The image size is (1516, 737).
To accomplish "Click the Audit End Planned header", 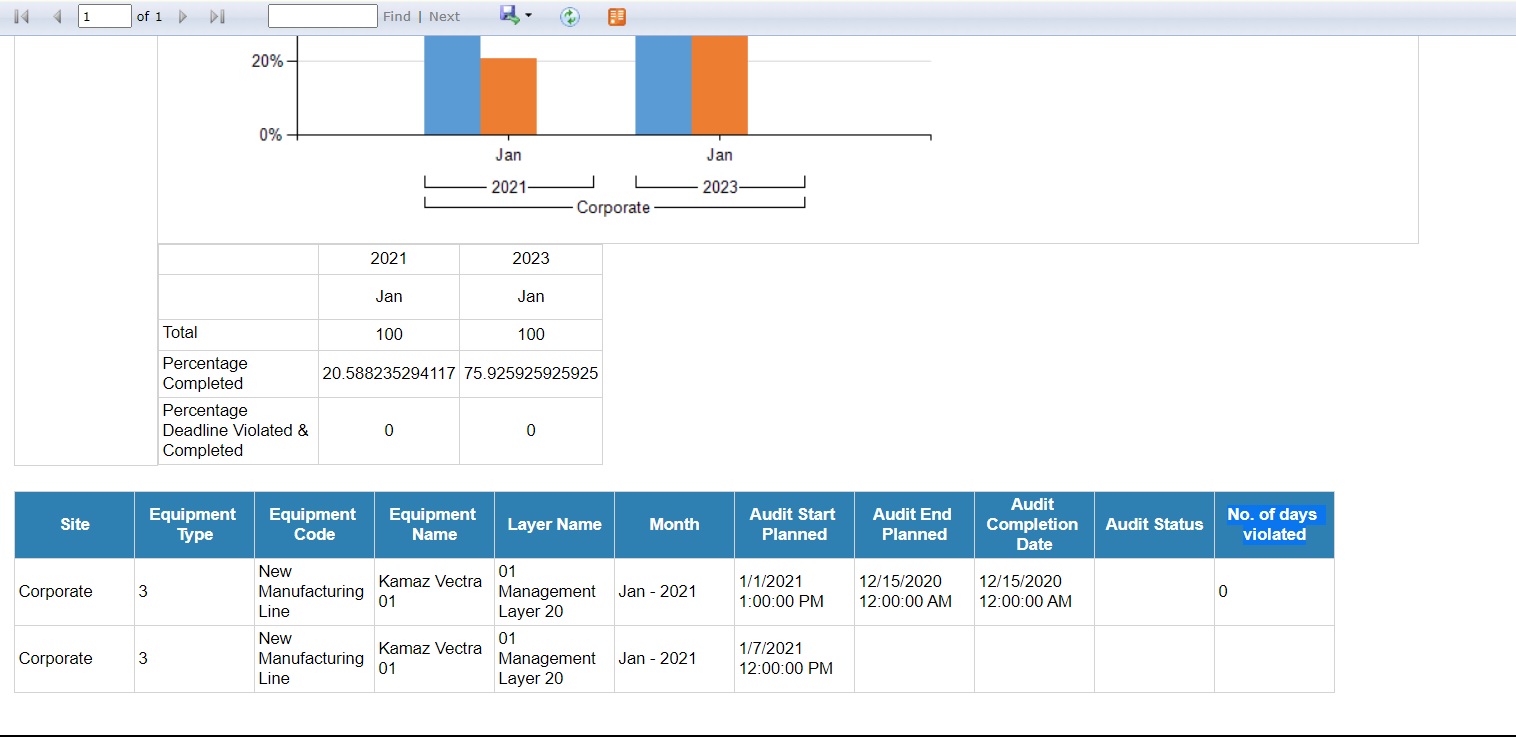I will coord(914,525).
